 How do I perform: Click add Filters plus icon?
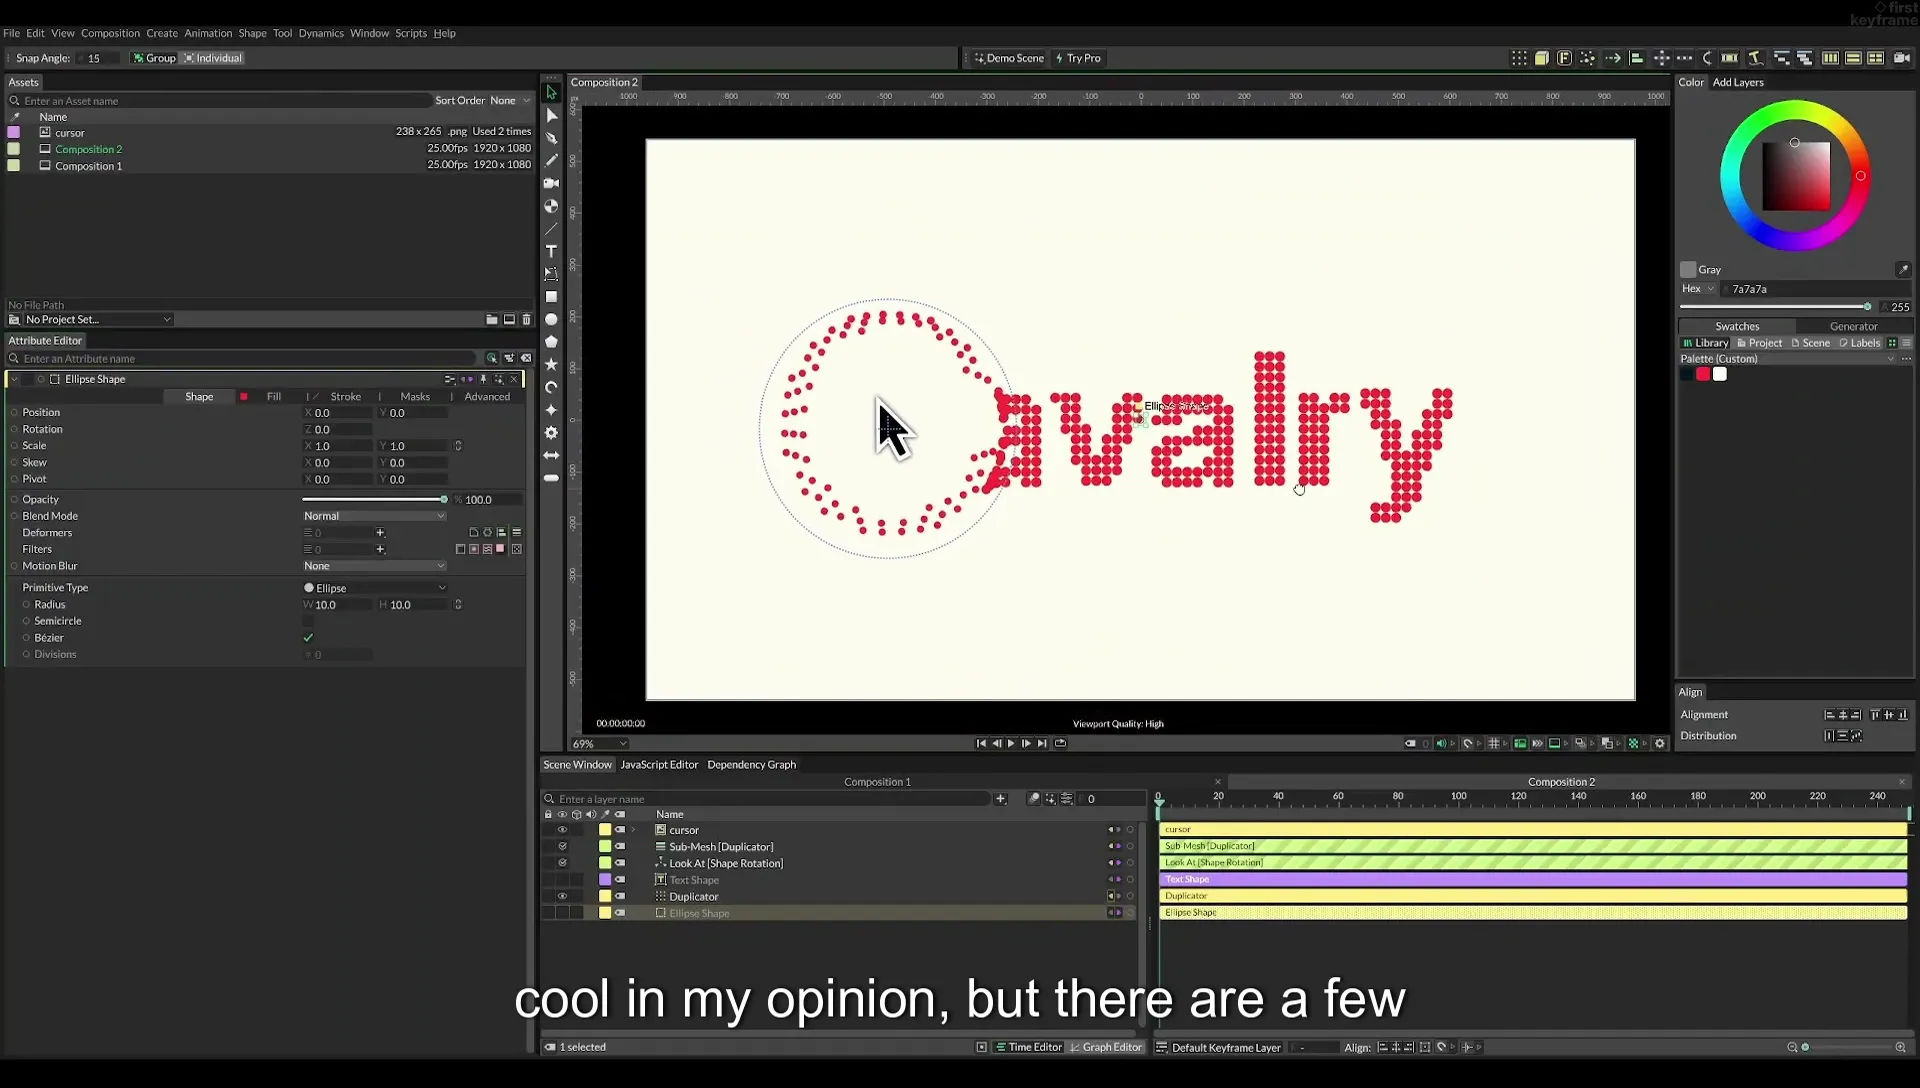pyautogui.click(x=380, y=549)
